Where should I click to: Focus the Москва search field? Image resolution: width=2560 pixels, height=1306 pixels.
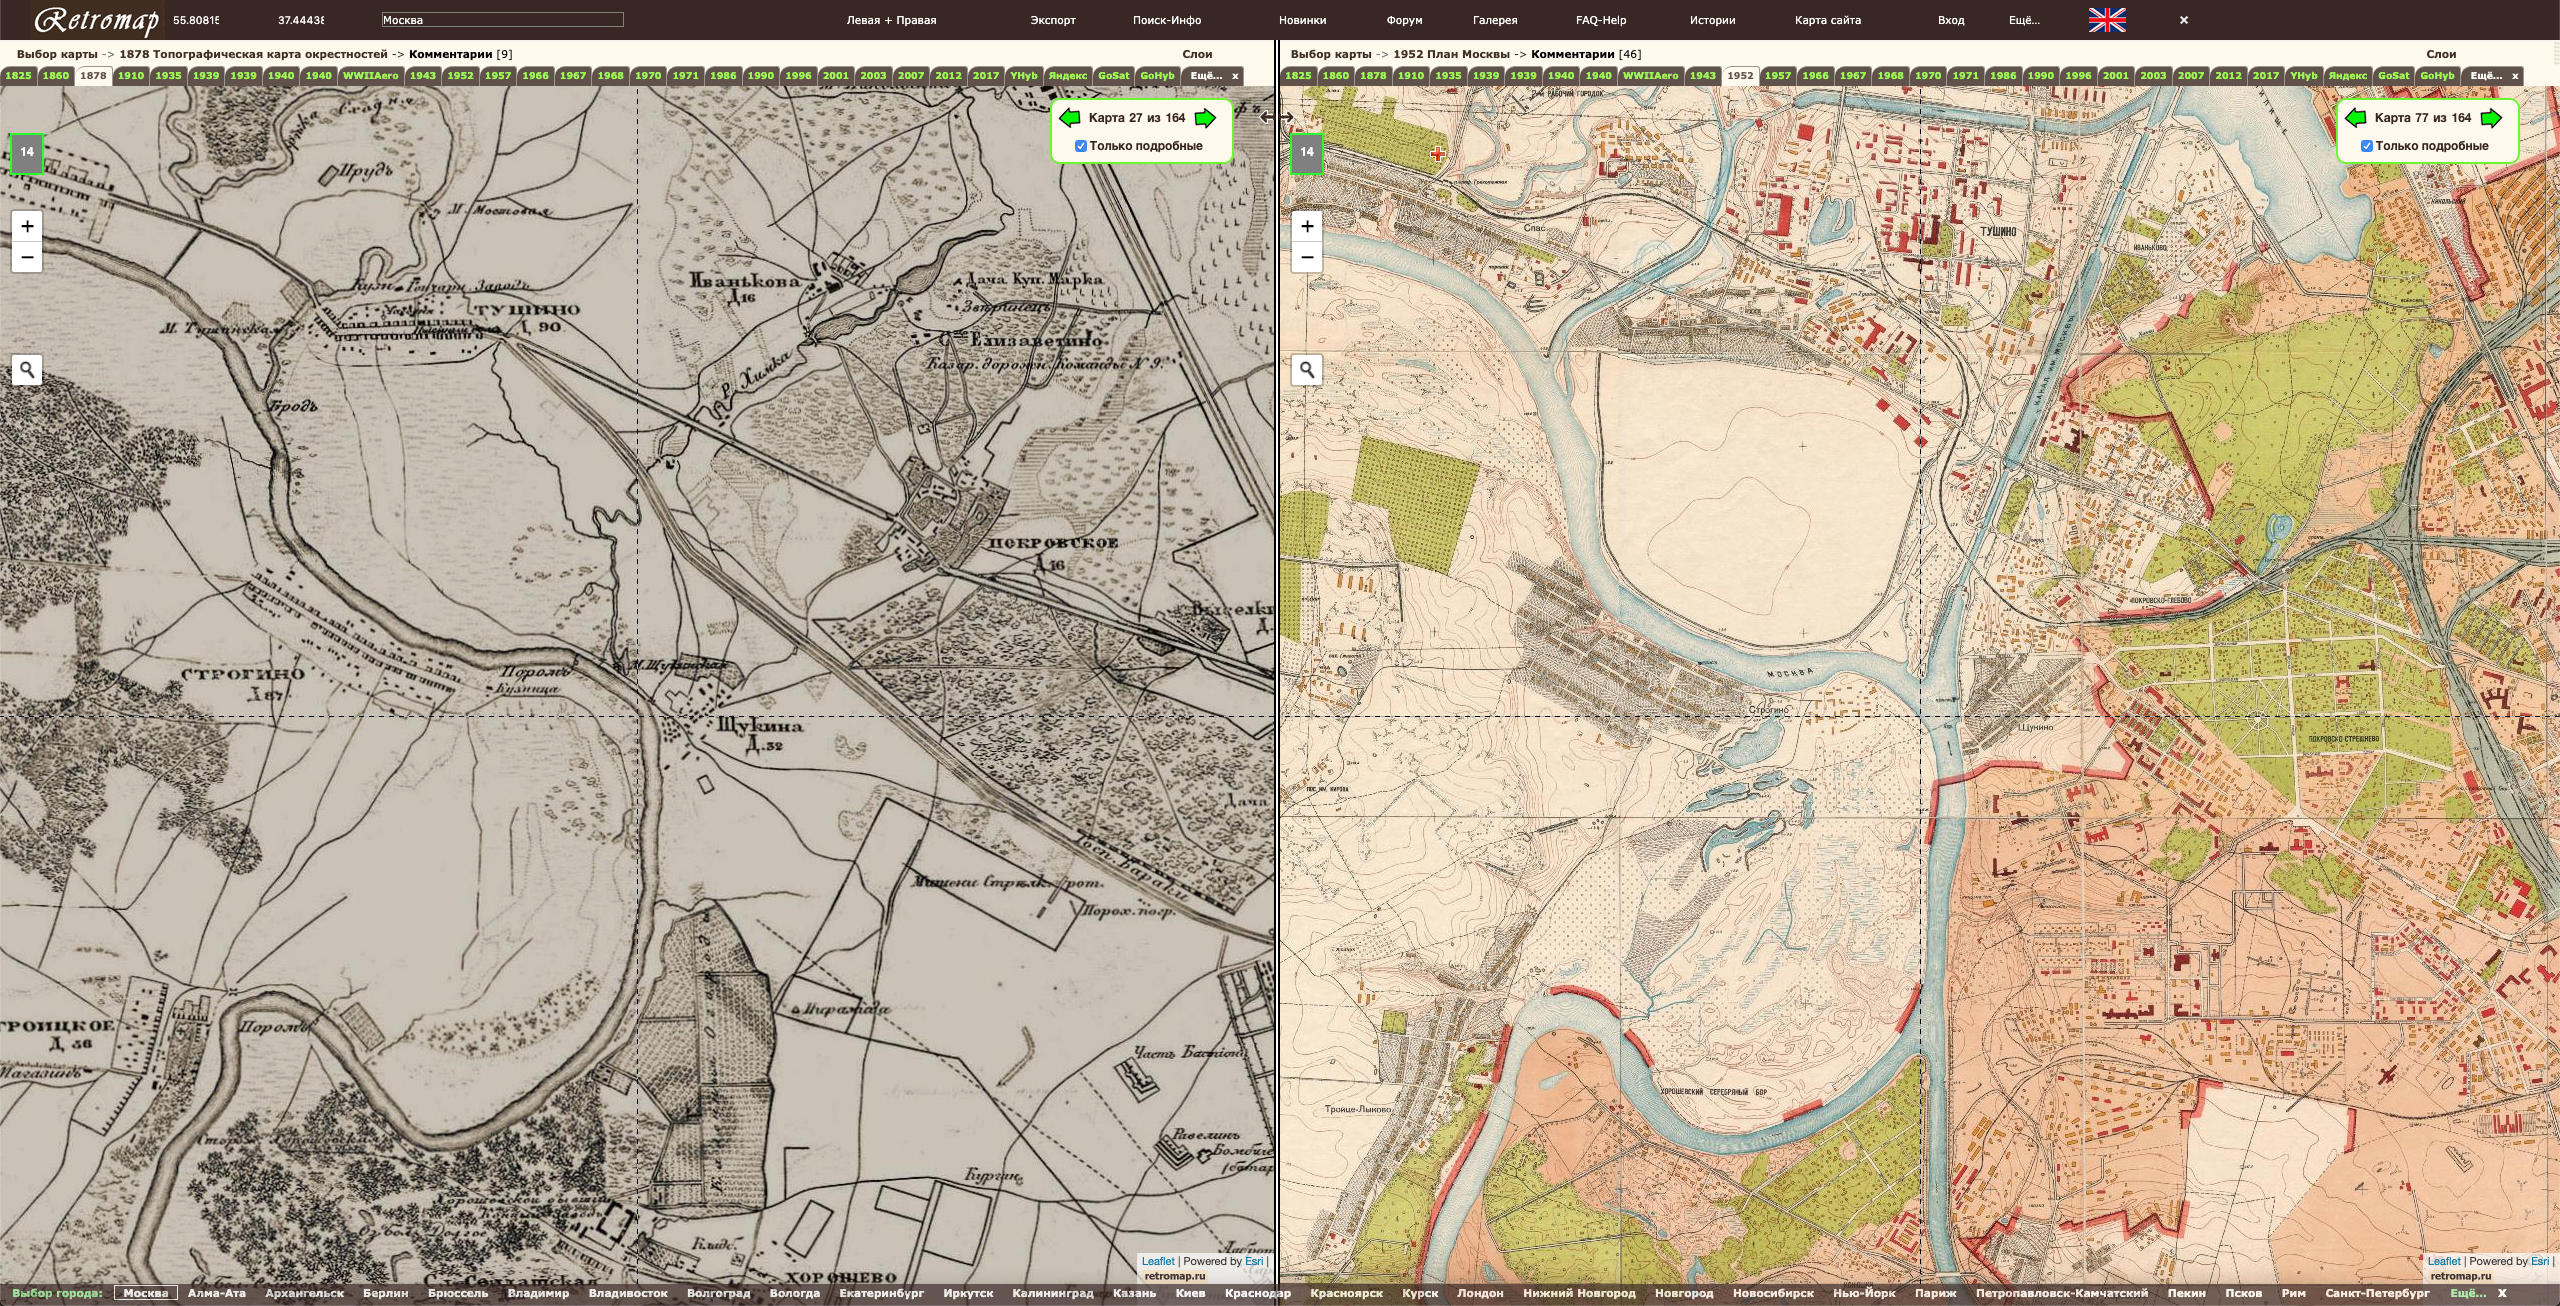tap(502, 20)
